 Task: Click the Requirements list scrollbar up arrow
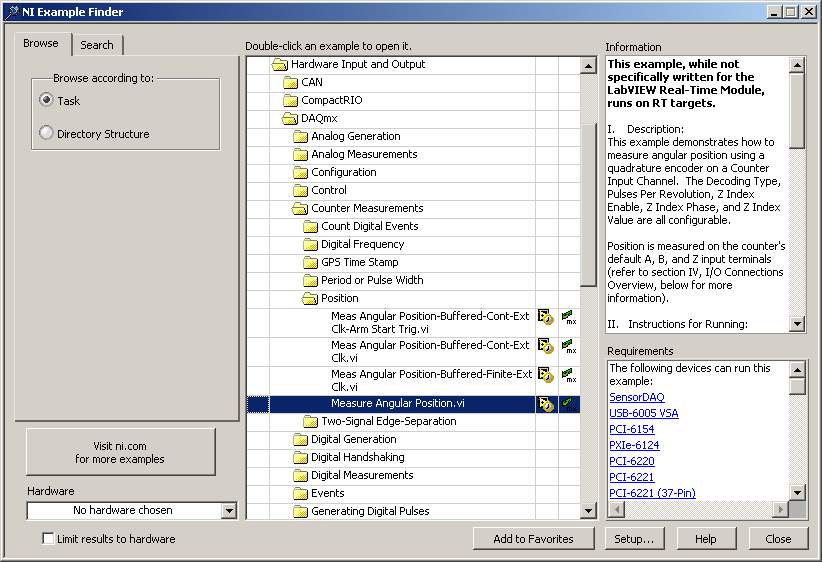pos(797,370)
